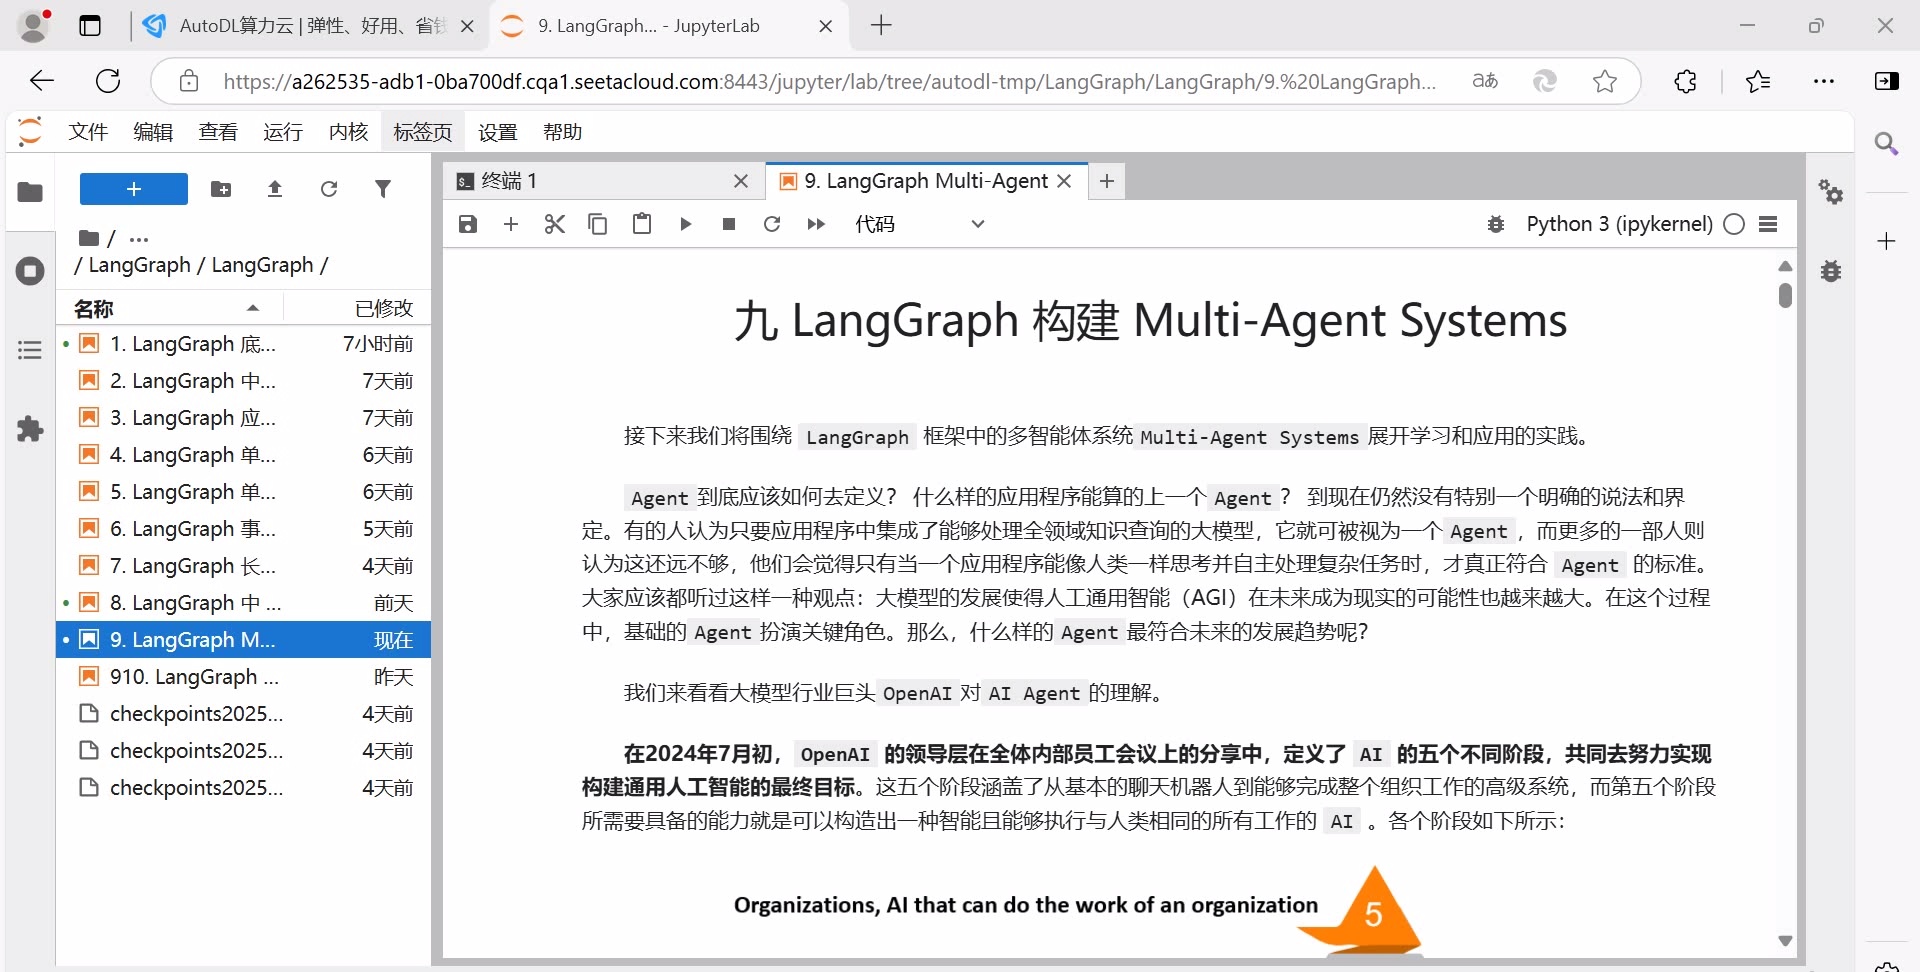Viewport: 1920px width, 972px height.
Task: Copy the selected notebook cell
Action: (598, 224)
